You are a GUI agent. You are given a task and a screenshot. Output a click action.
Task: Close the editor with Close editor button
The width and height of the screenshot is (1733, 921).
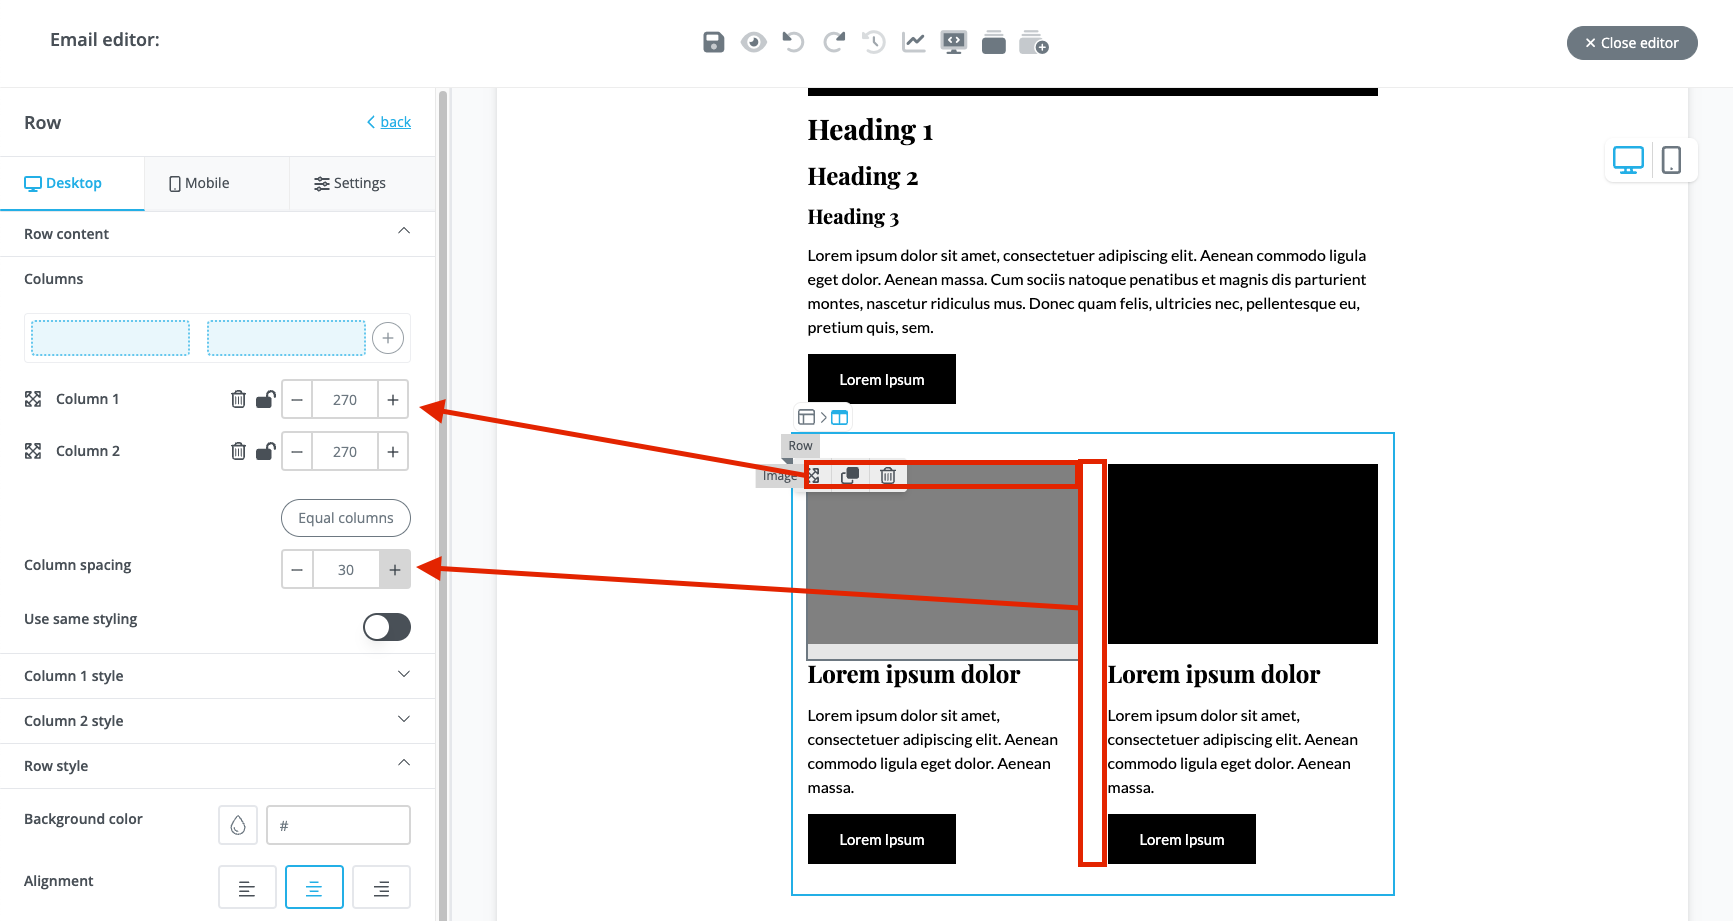[1632, 43]
